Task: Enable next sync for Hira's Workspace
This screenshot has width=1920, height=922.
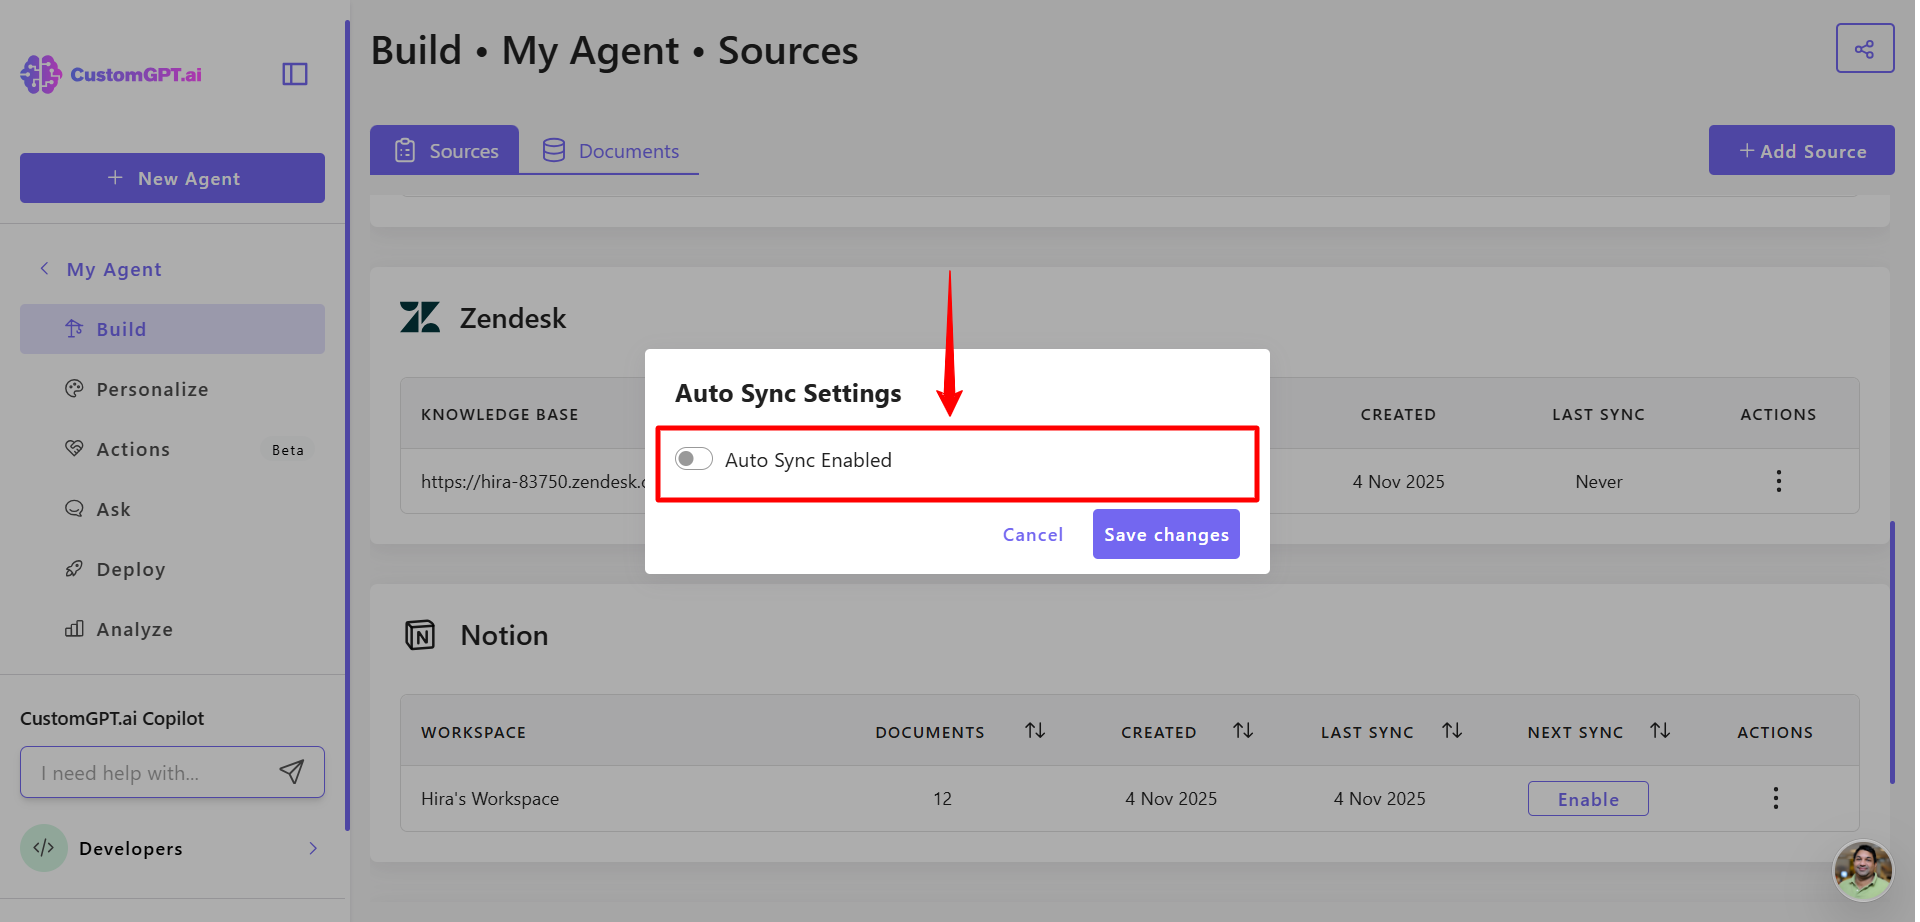Action: pos(1588,799)
